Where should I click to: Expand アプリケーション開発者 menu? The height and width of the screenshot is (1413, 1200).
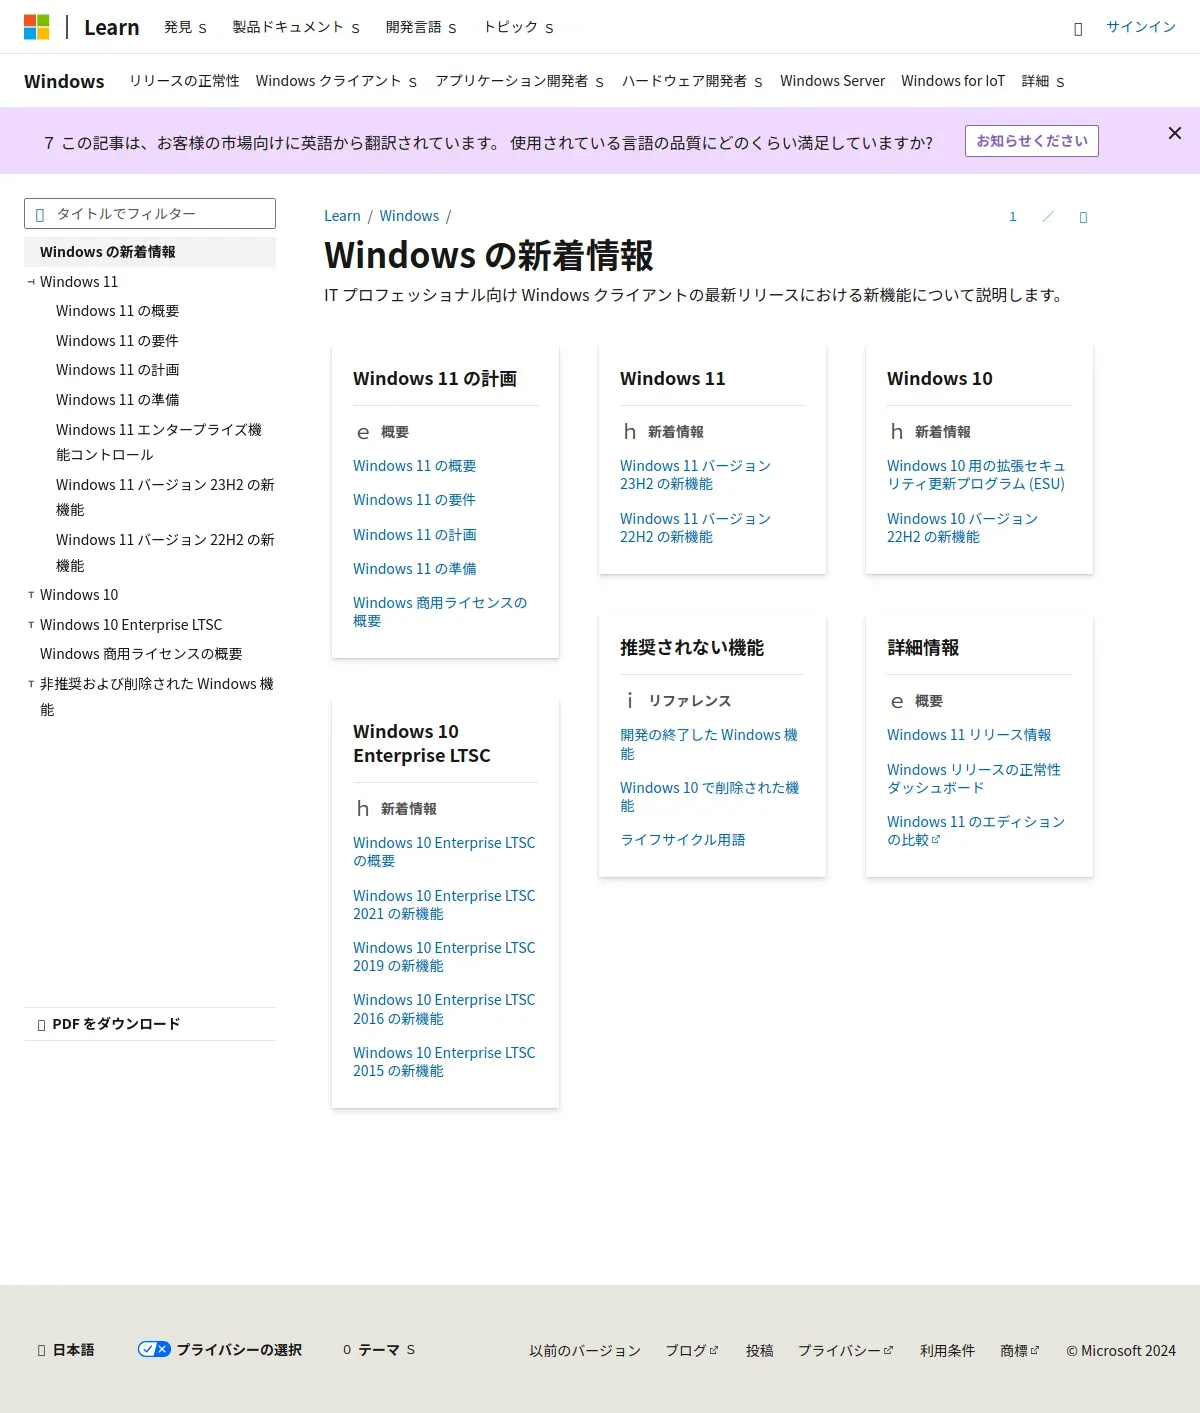click(x=519, y=81)
